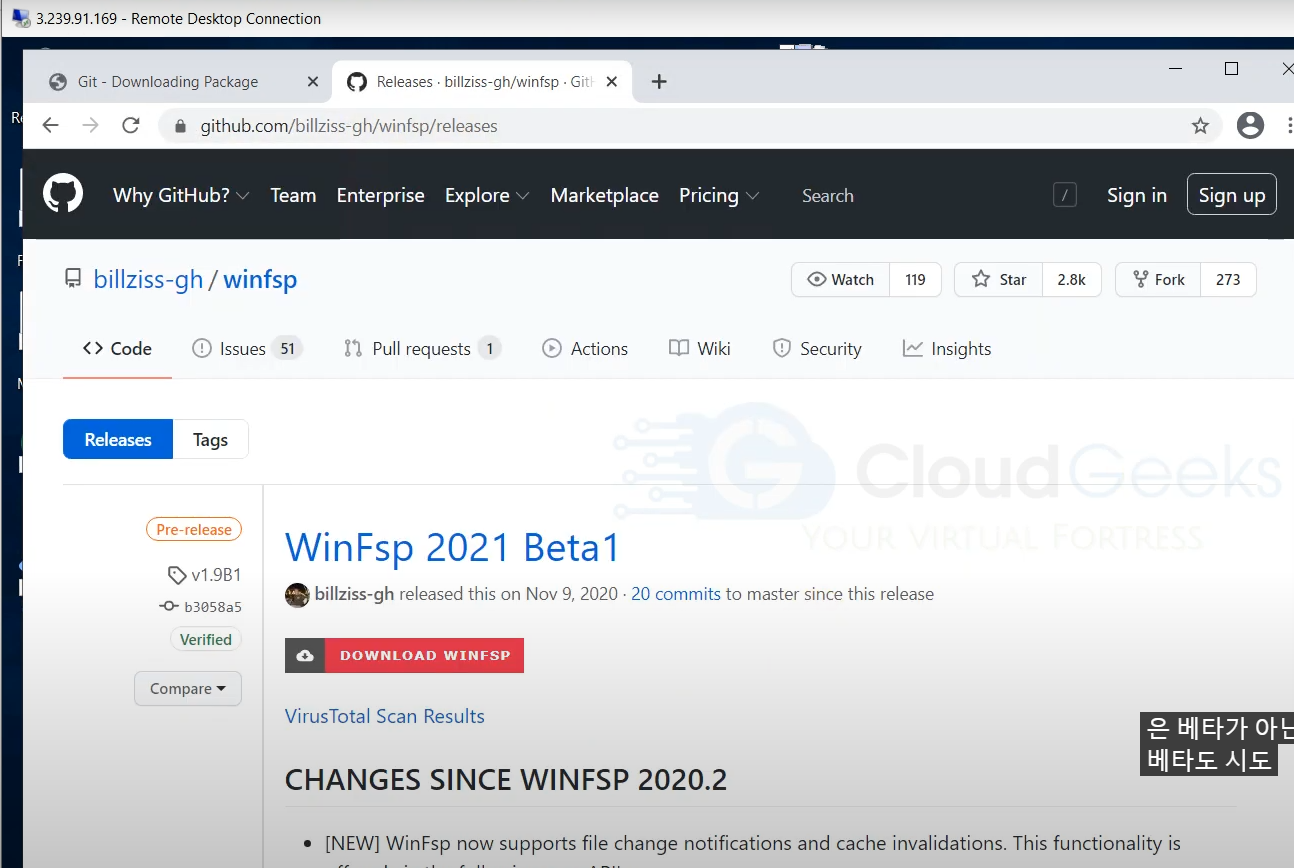
Task: Open the Enterprise nav item
Action: click(x=380, y=196)
